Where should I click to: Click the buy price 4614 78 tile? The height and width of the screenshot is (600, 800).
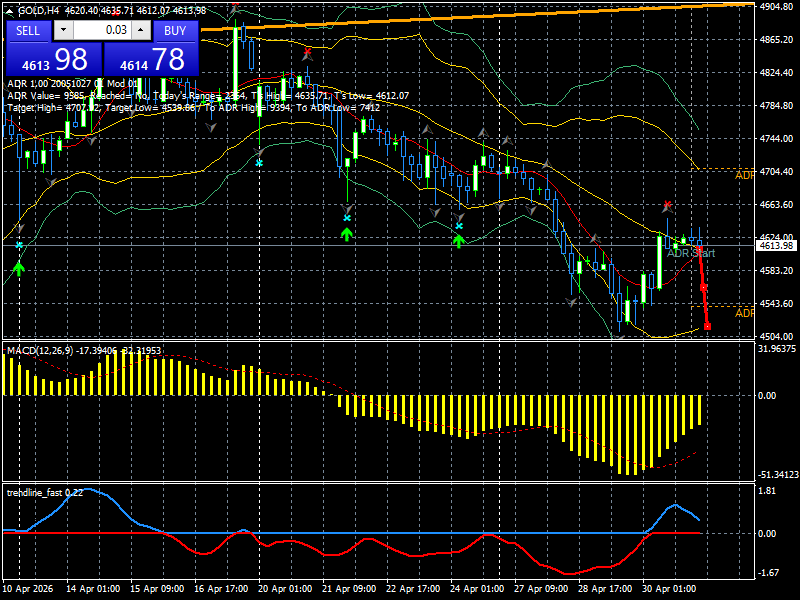[x=151, y=59]
